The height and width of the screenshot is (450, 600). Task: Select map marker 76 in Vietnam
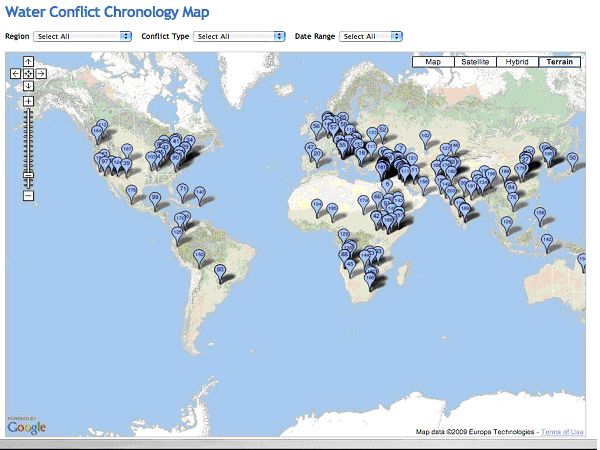click(x=513, y=200)
